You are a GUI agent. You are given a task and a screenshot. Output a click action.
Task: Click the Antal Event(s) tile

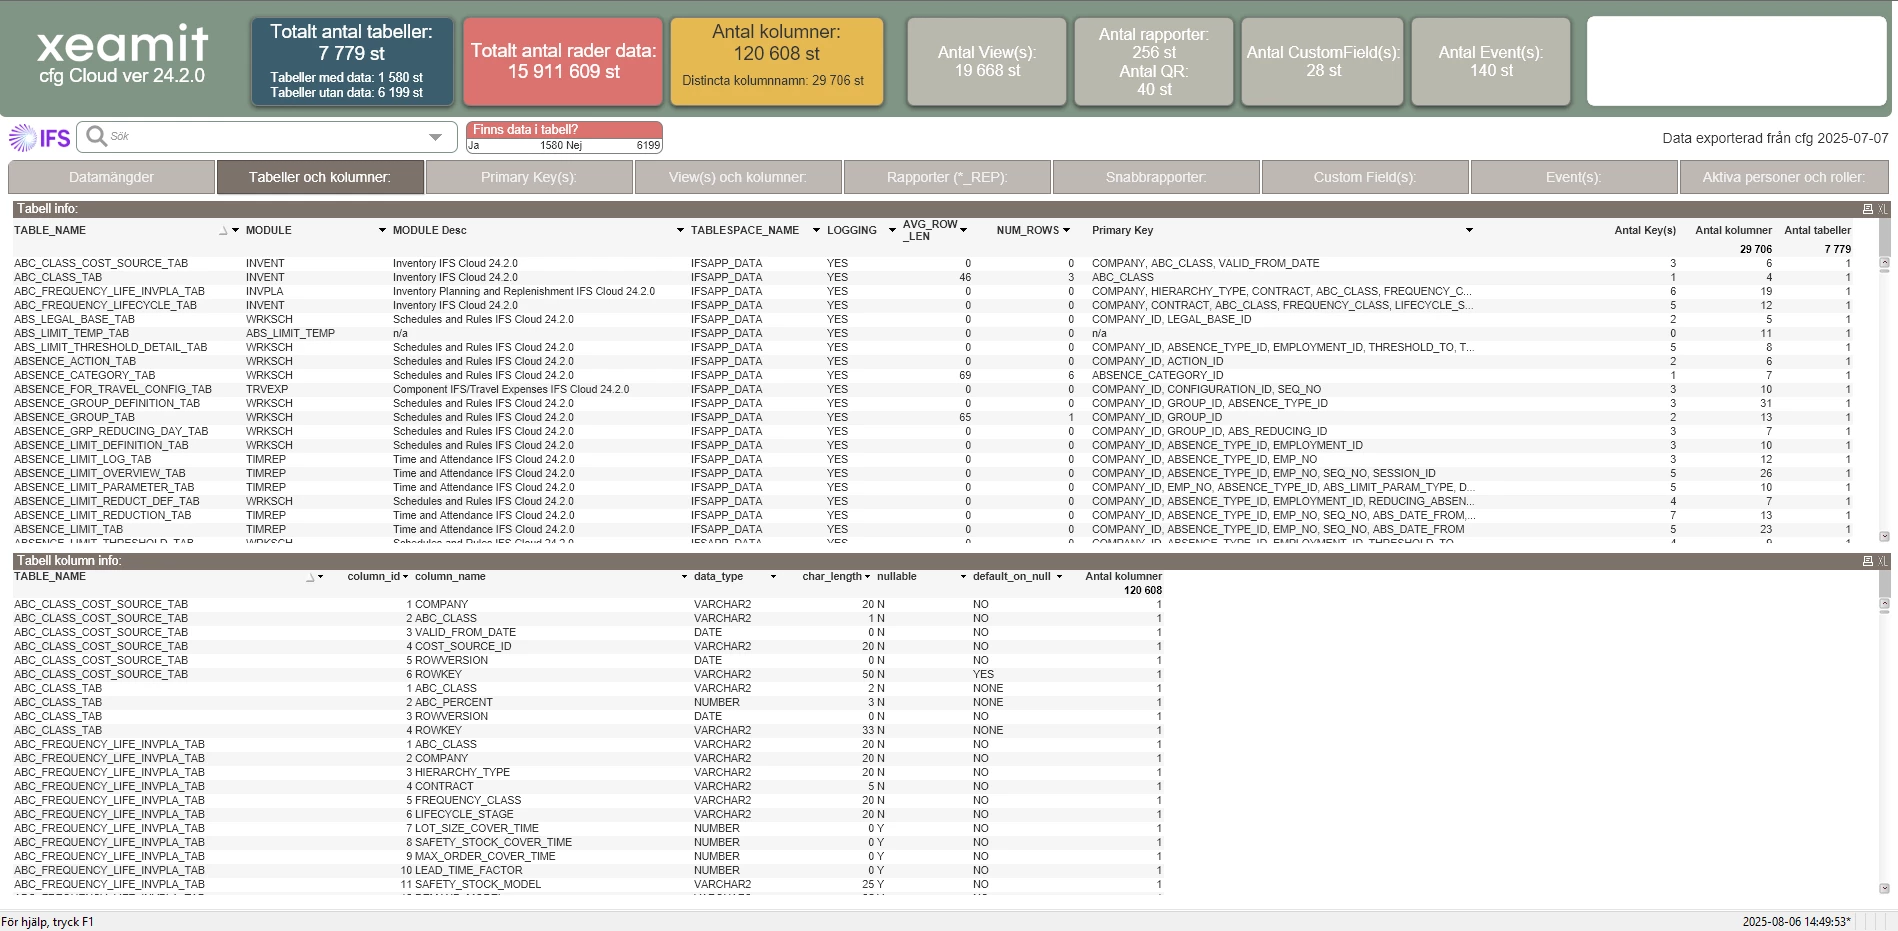point(1491,61)
